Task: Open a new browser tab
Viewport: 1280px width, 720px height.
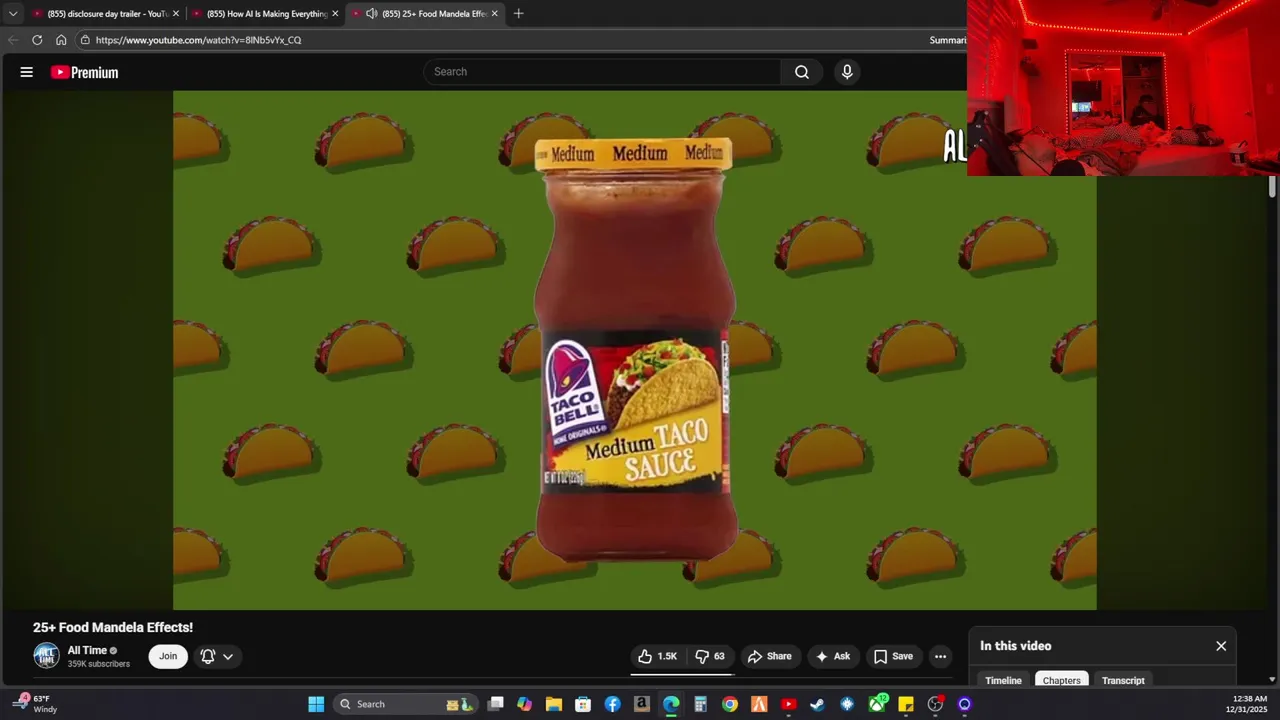Action: 518,14
